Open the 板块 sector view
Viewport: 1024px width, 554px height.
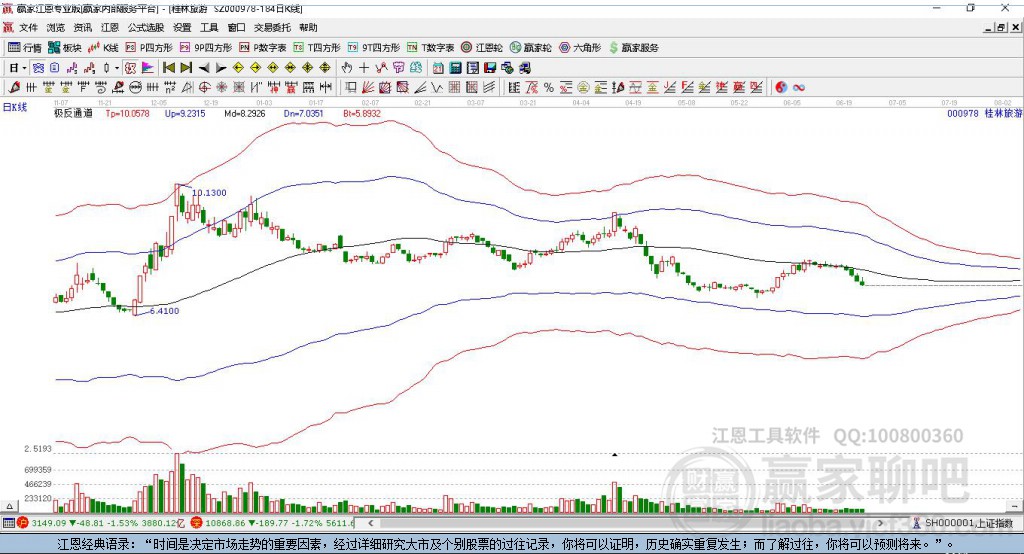click(x=65, y=48)
